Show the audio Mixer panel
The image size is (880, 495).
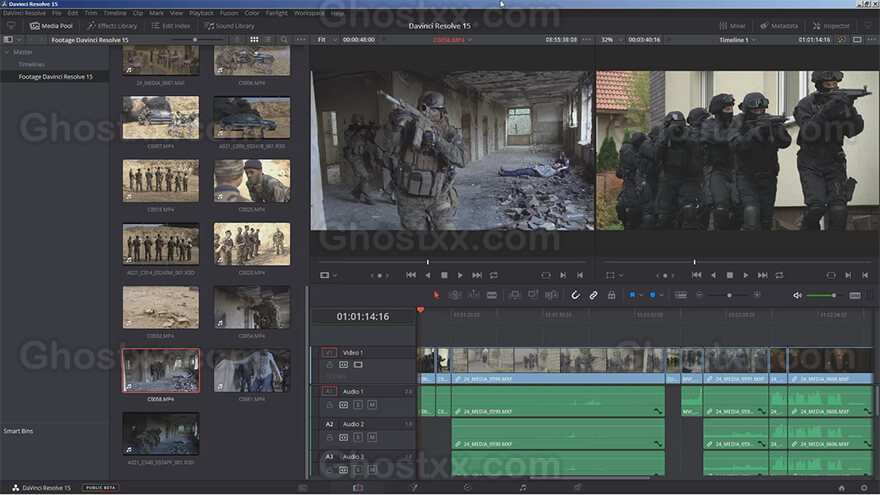click(732, 26)
